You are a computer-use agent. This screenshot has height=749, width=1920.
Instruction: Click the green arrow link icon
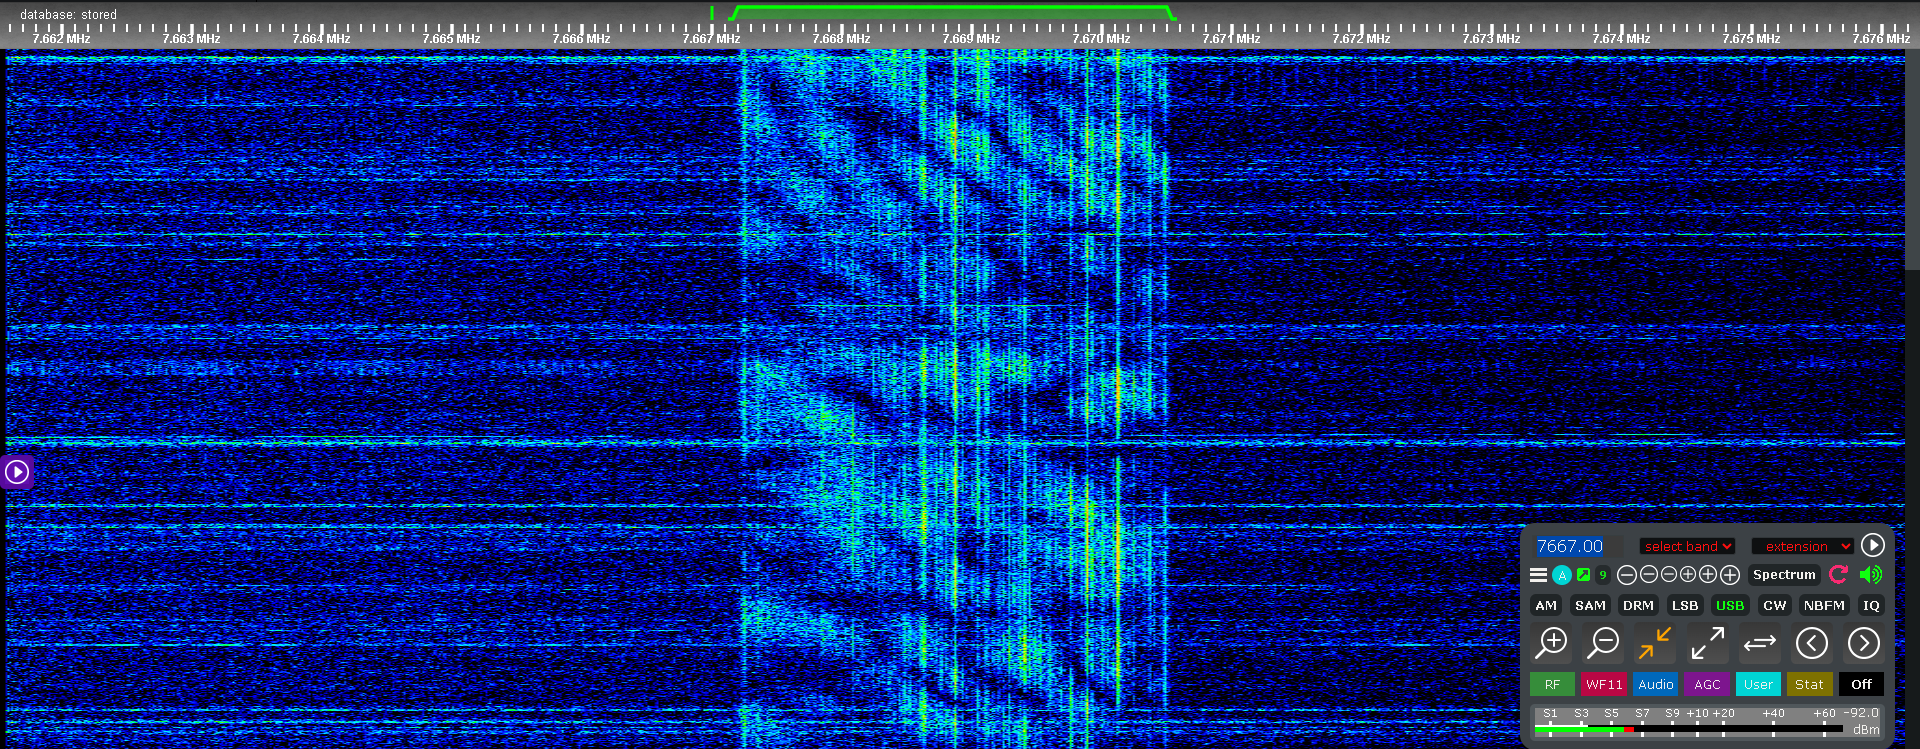tap(1583, 575)
